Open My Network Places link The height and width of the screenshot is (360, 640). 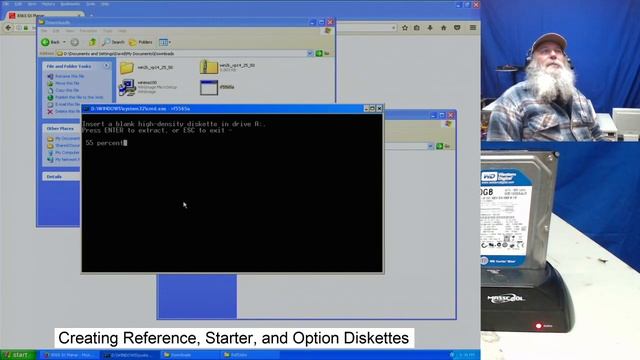64,160
